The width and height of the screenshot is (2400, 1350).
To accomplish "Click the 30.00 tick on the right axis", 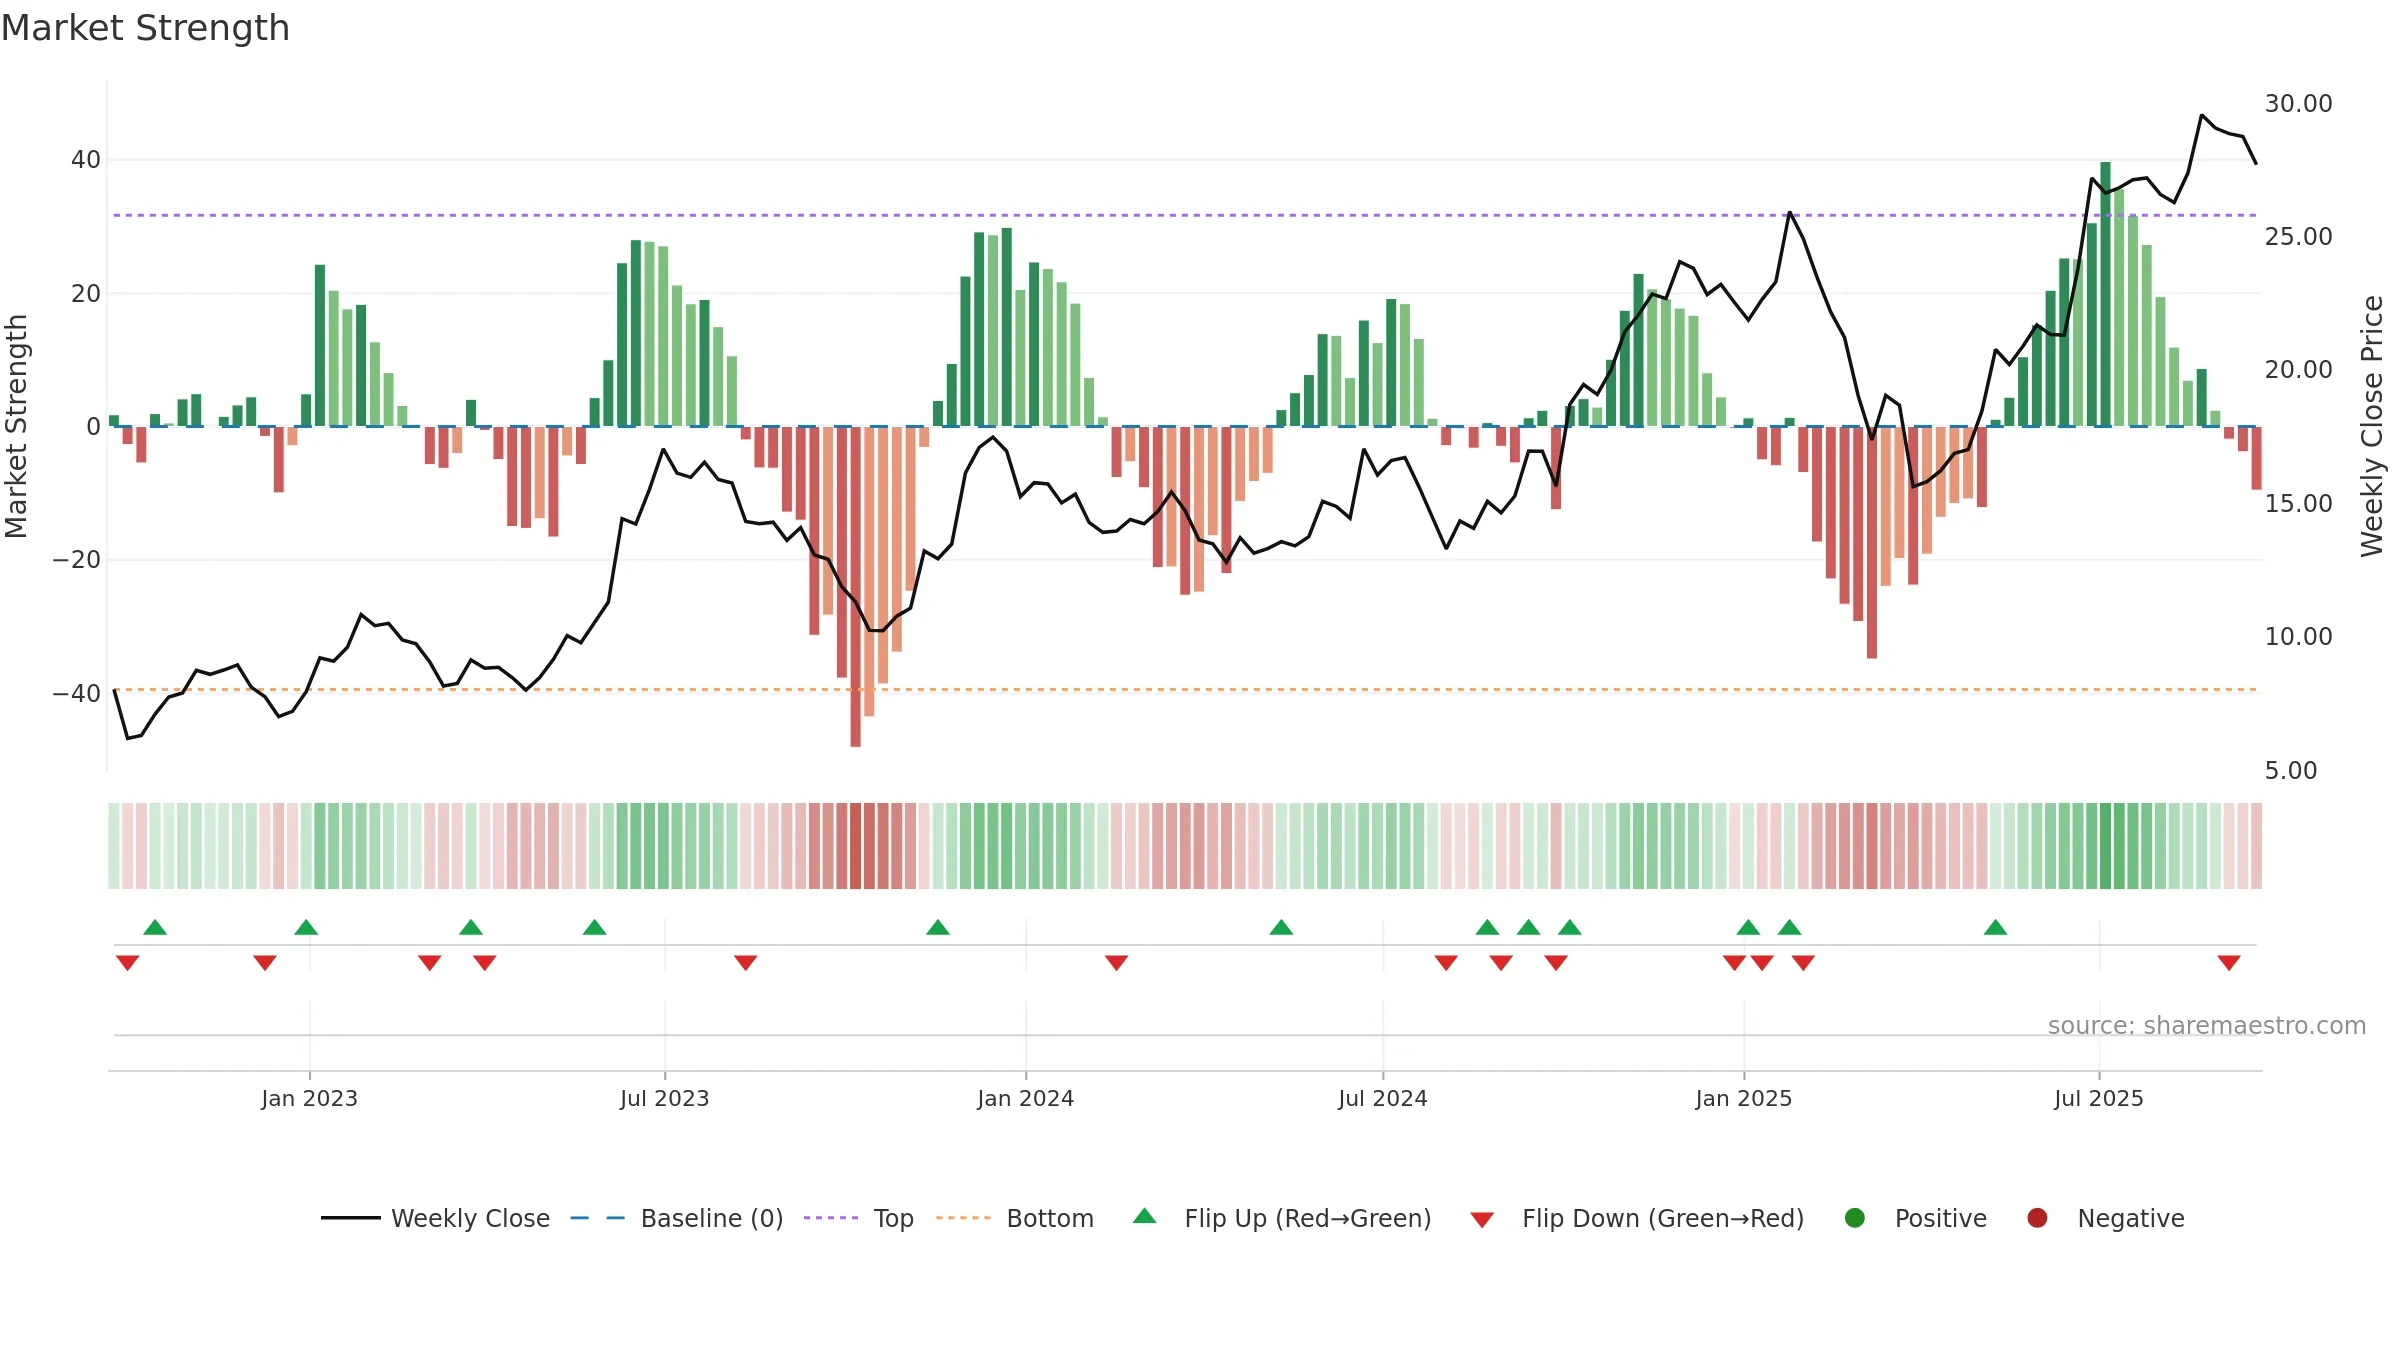I will pos(2298,104).
